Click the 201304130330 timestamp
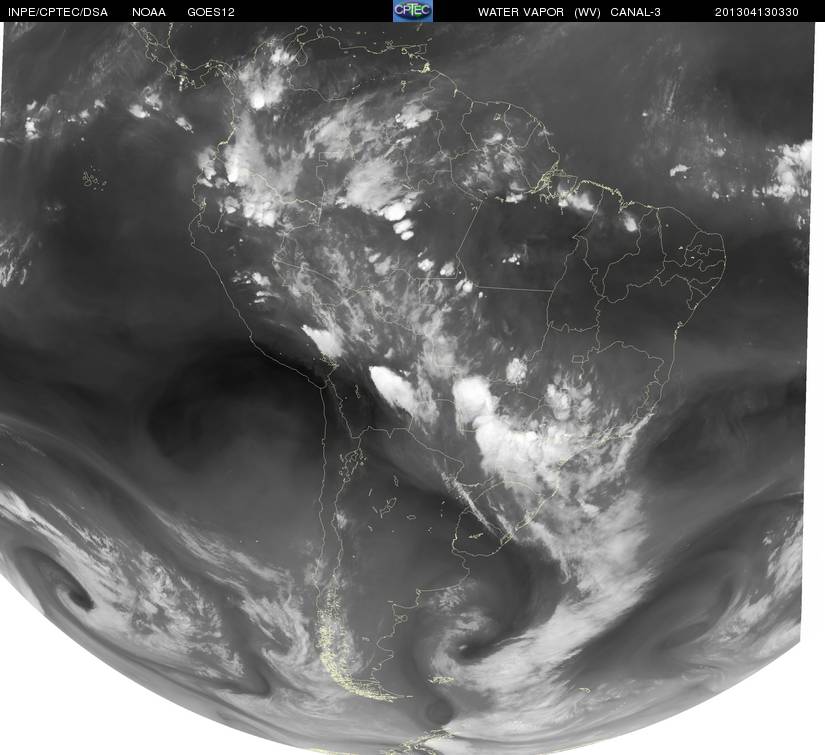 (757, 12)
